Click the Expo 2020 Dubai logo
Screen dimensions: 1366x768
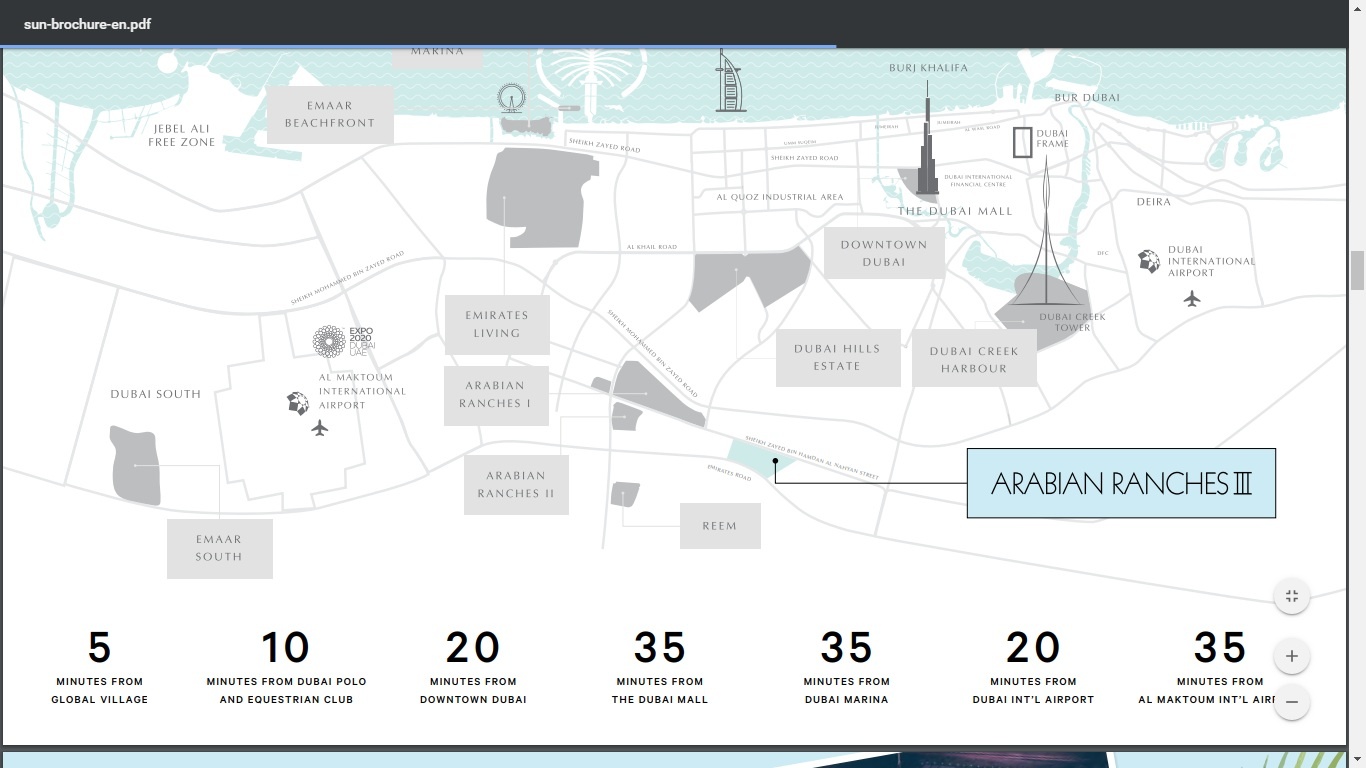pos(344,342)
